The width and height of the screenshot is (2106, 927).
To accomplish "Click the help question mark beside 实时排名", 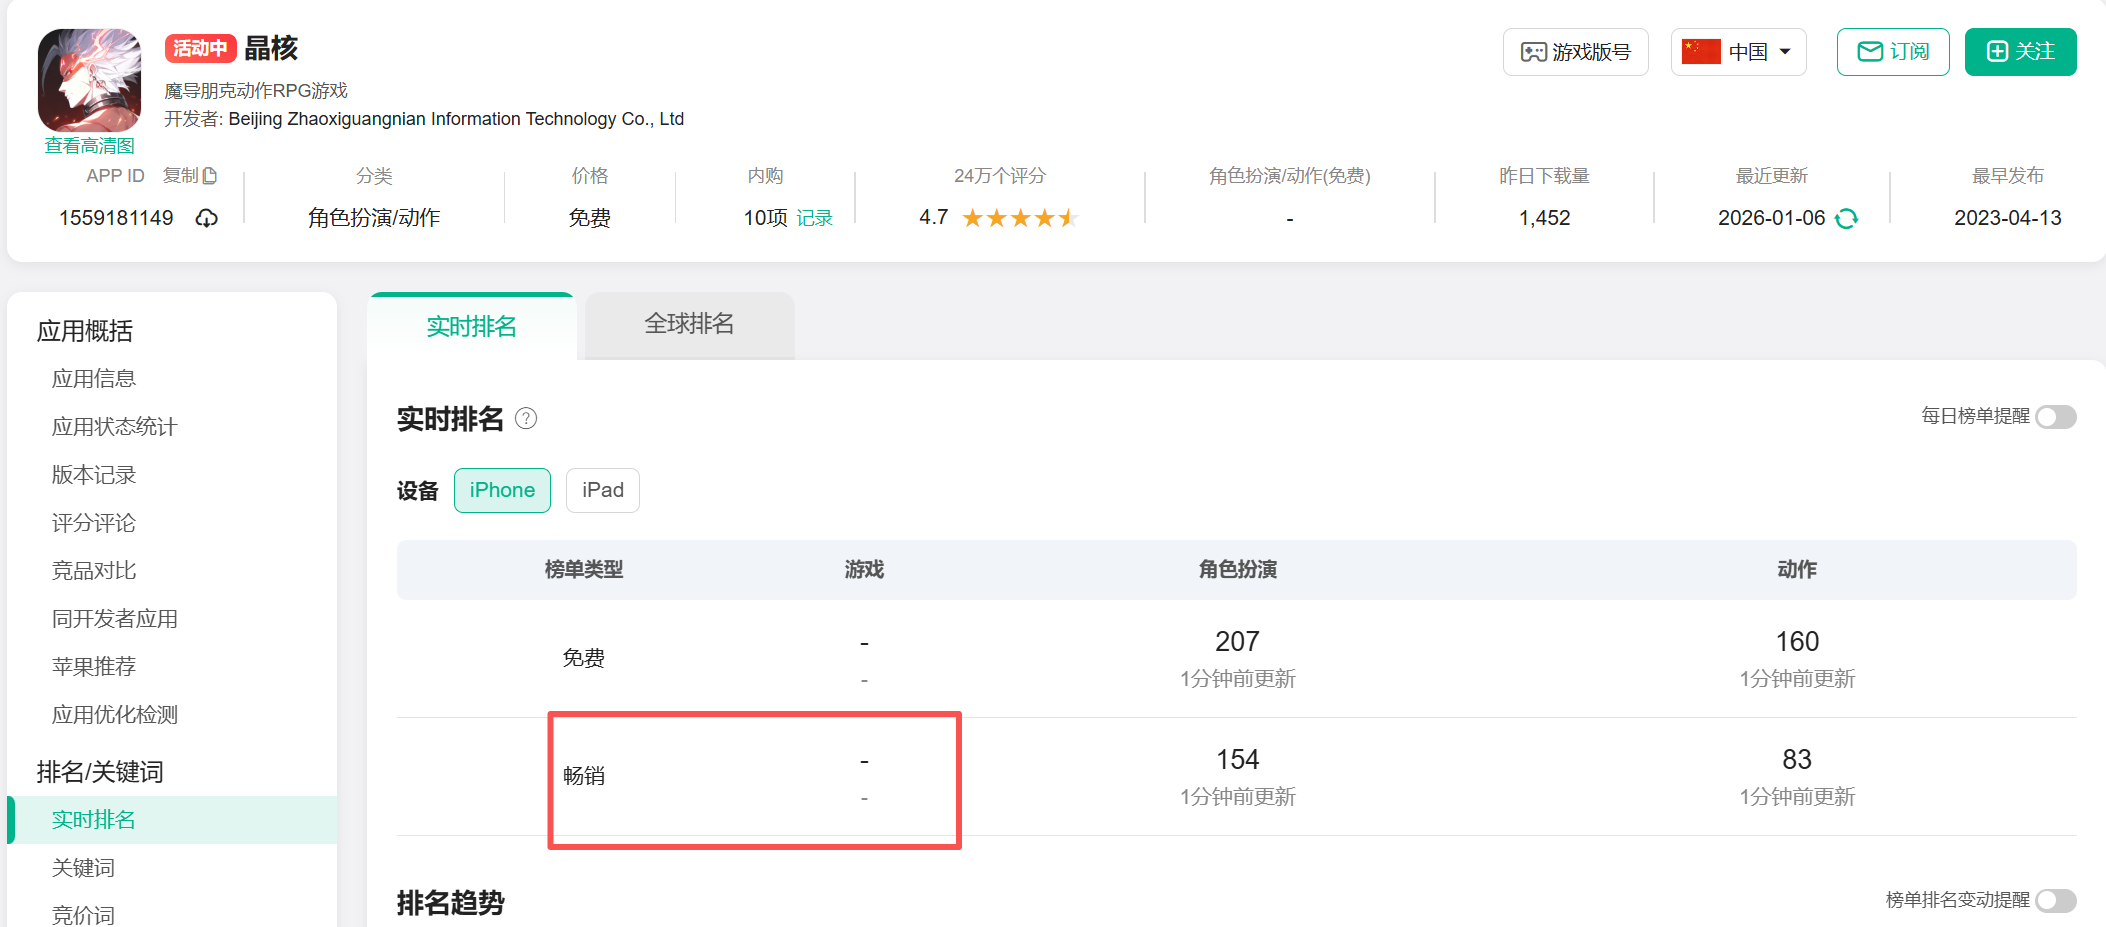I will click(526, 418).
